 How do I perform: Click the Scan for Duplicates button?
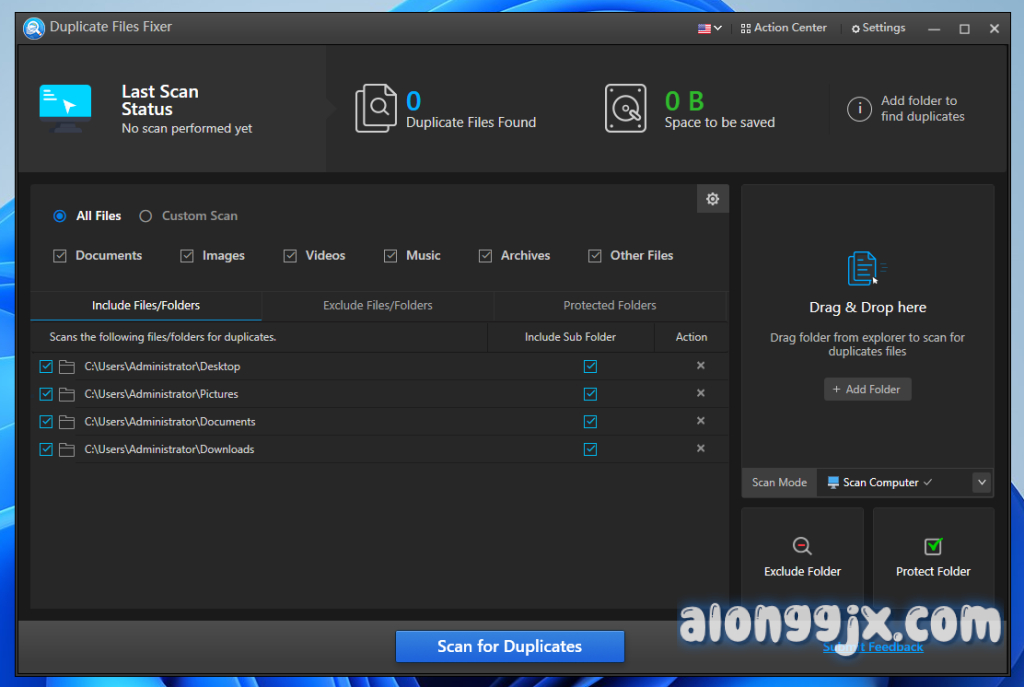point(509,646)
